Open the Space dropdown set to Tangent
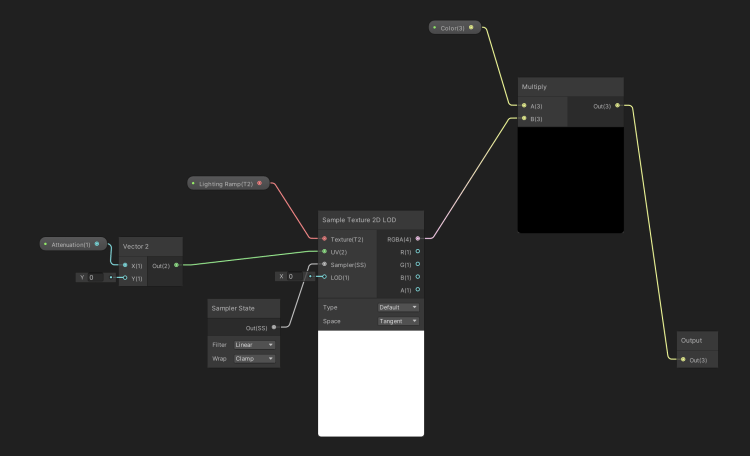The width and height of the screenshot is (750, 456). point(398,321)
